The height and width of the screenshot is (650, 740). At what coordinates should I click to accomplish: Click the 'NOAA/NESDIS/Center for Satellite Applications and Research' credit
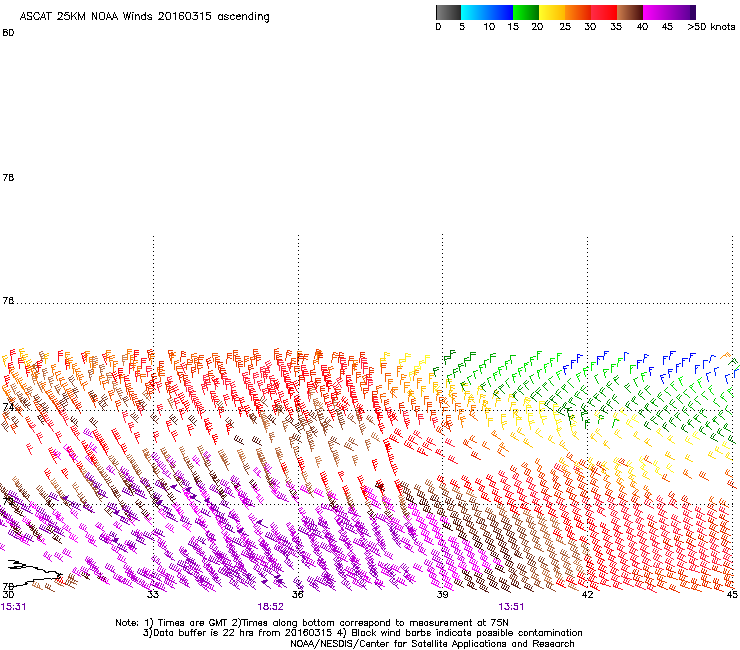(432, 644)
